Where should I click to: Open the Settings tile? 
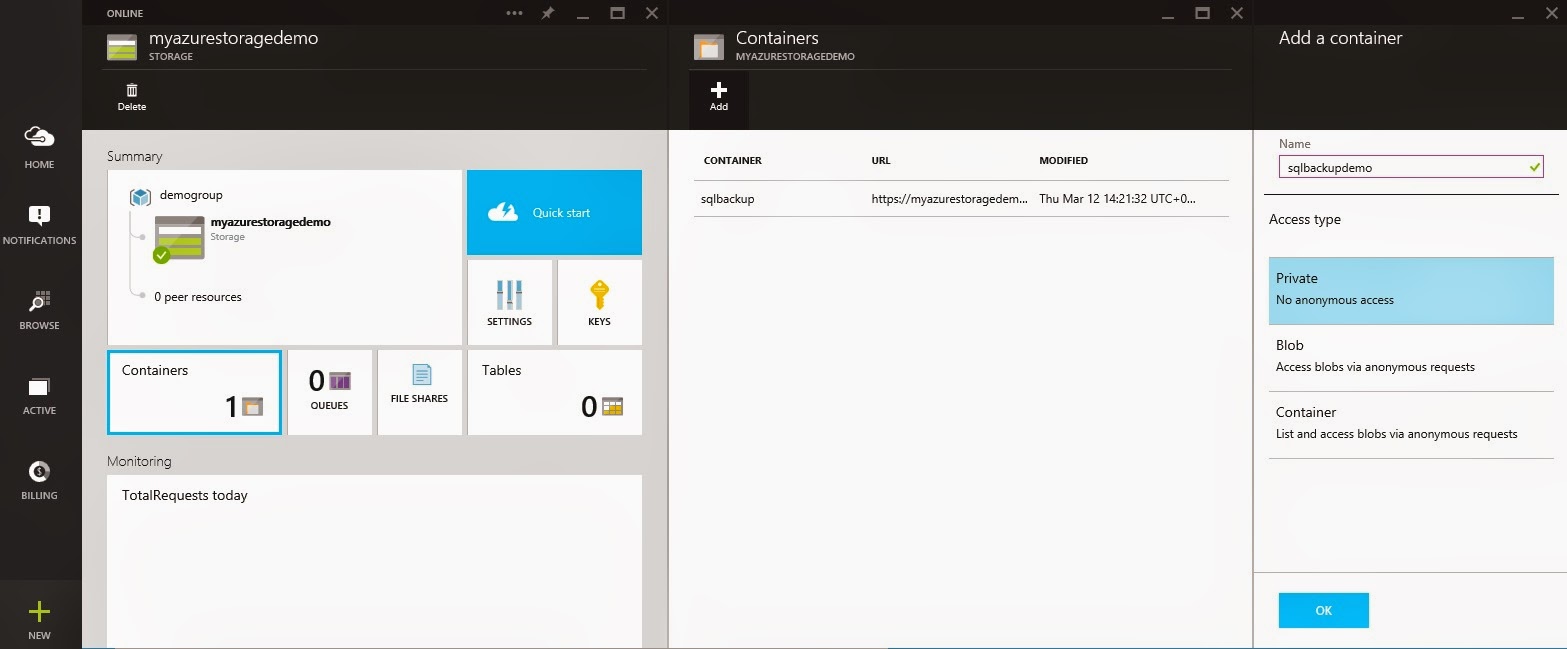pyautogui.click(x=509, y=302)
